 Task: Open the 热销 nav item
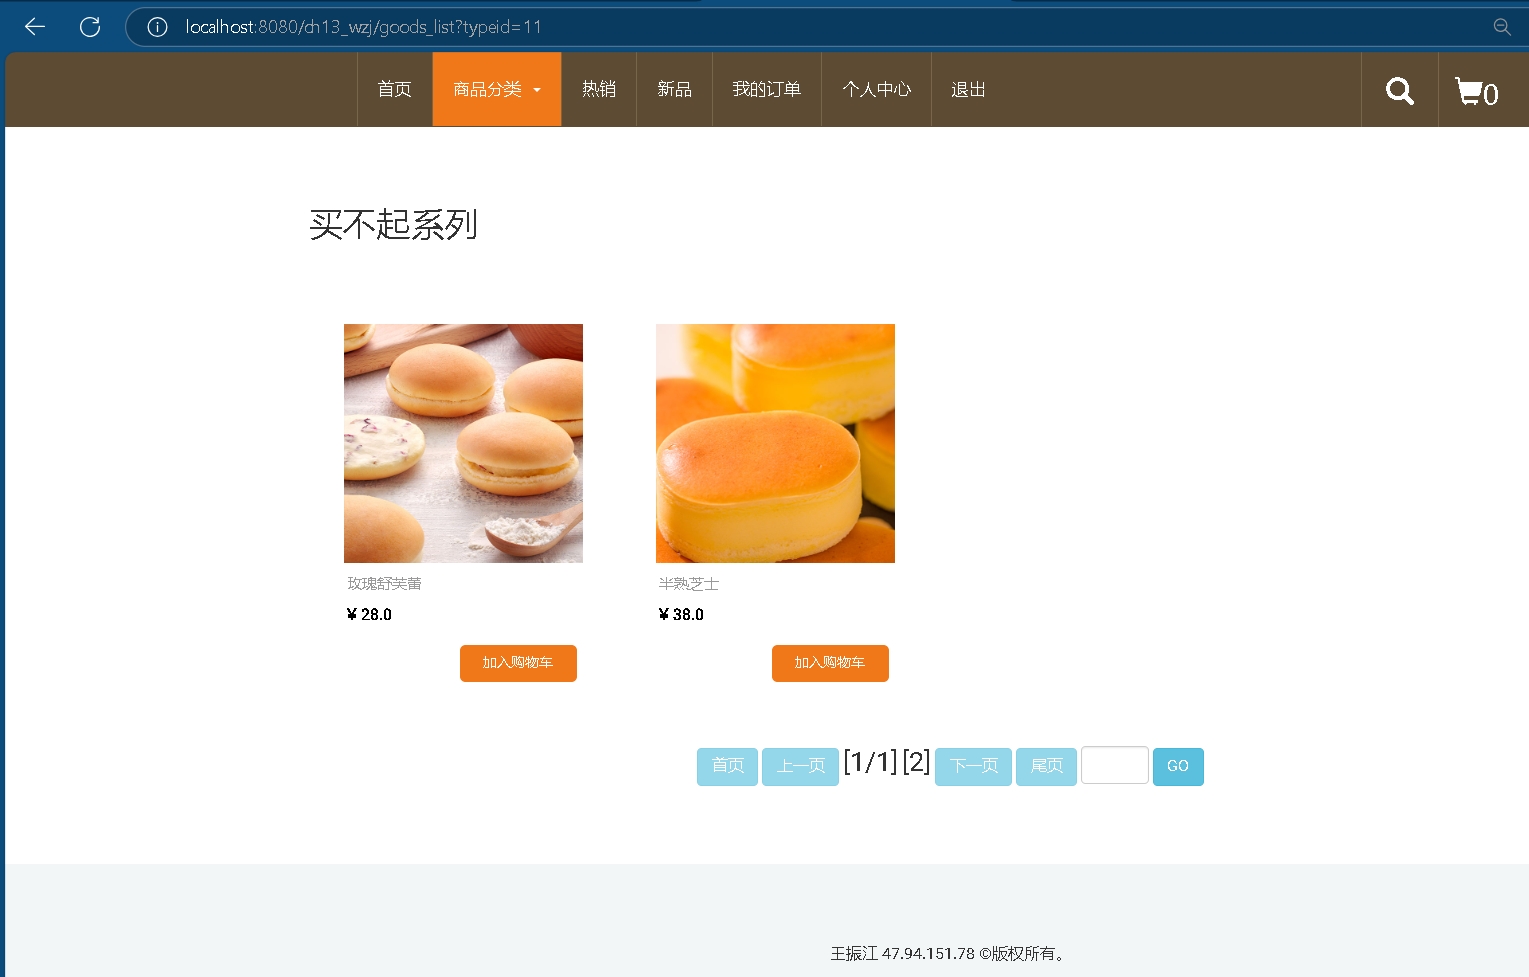click(x=598, y=90)
